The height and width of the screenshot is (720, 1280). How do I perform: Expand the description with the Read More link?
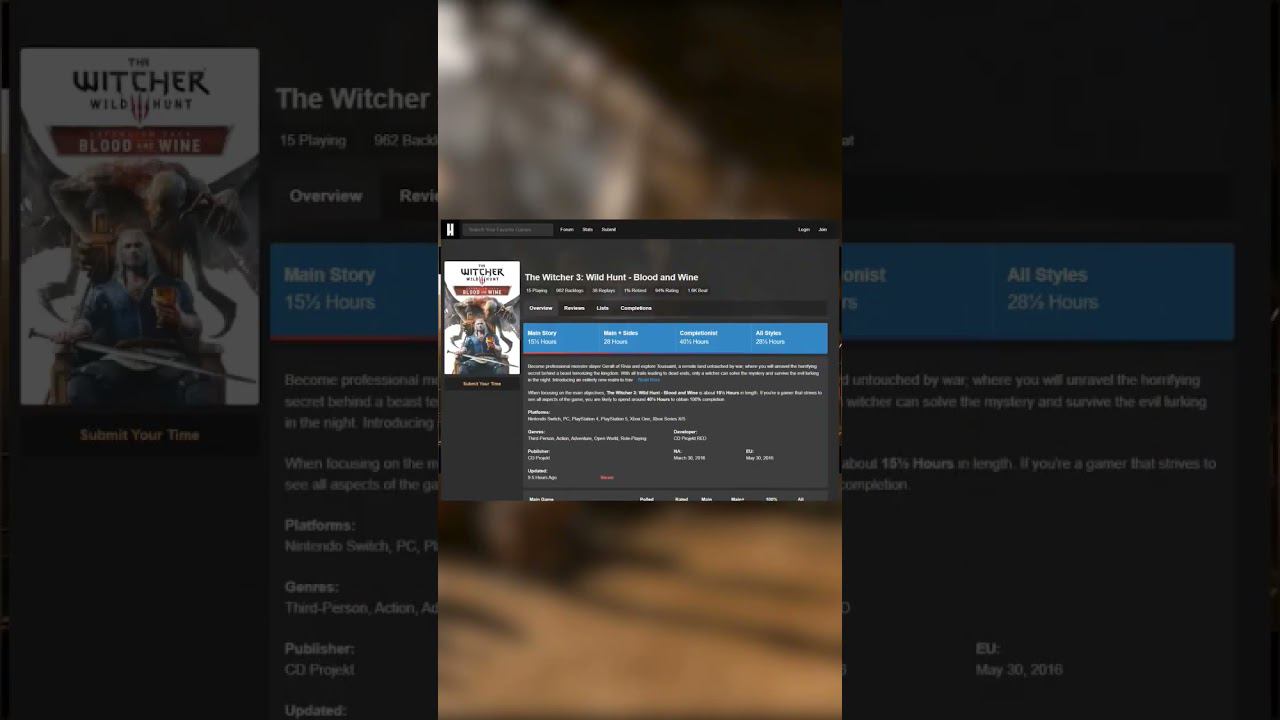[x=649, y=380]
